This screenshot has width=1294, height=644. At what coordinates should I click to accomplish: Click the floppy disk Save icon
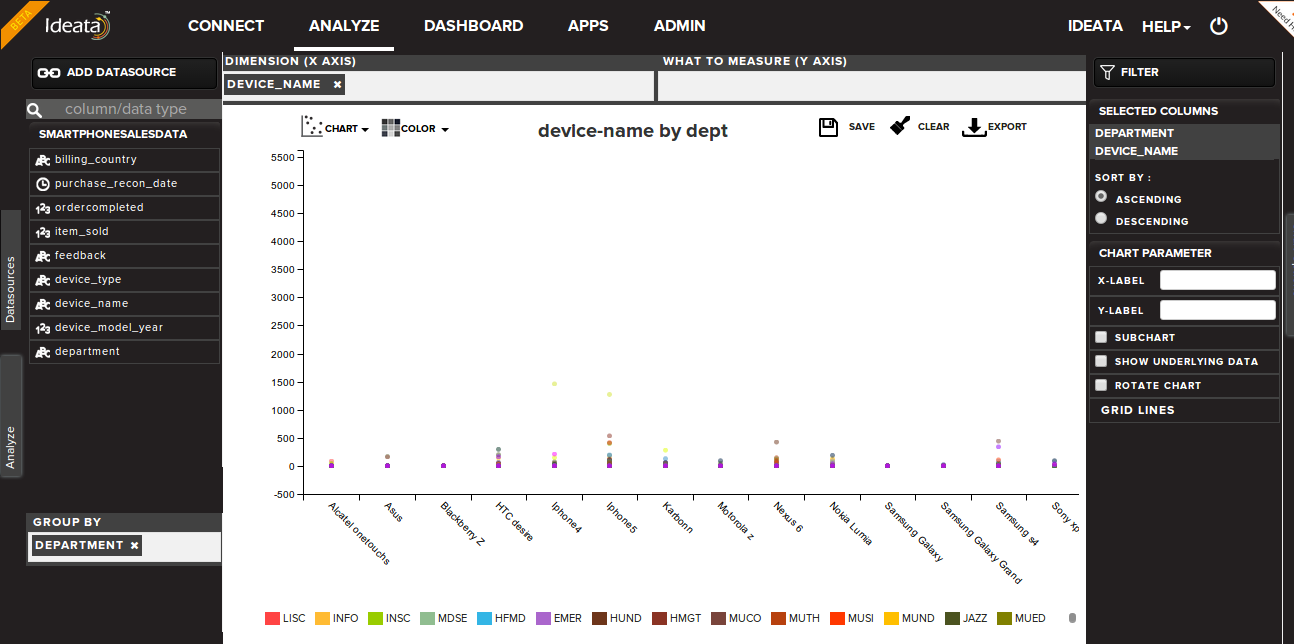pyautogui.click(x=828, y=127)
